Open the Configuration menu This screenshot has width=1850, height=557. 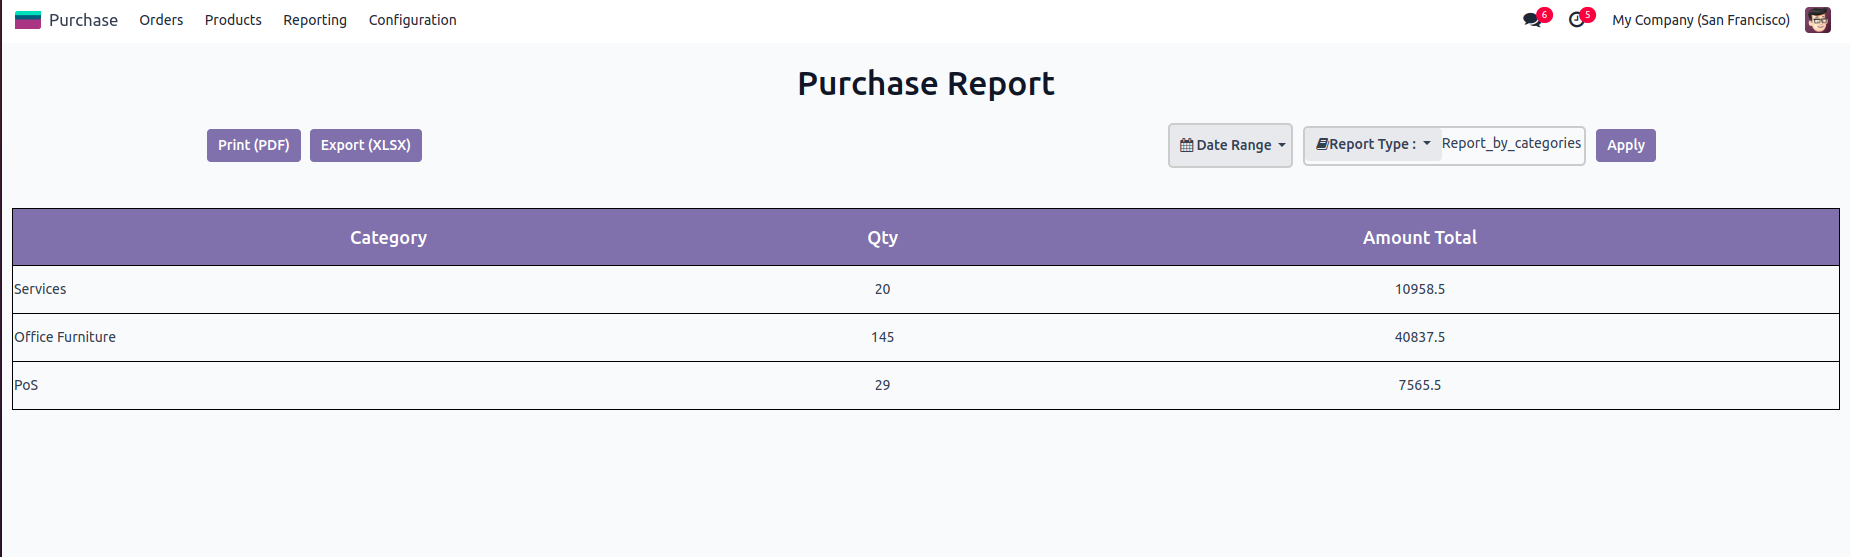(412, 20)
